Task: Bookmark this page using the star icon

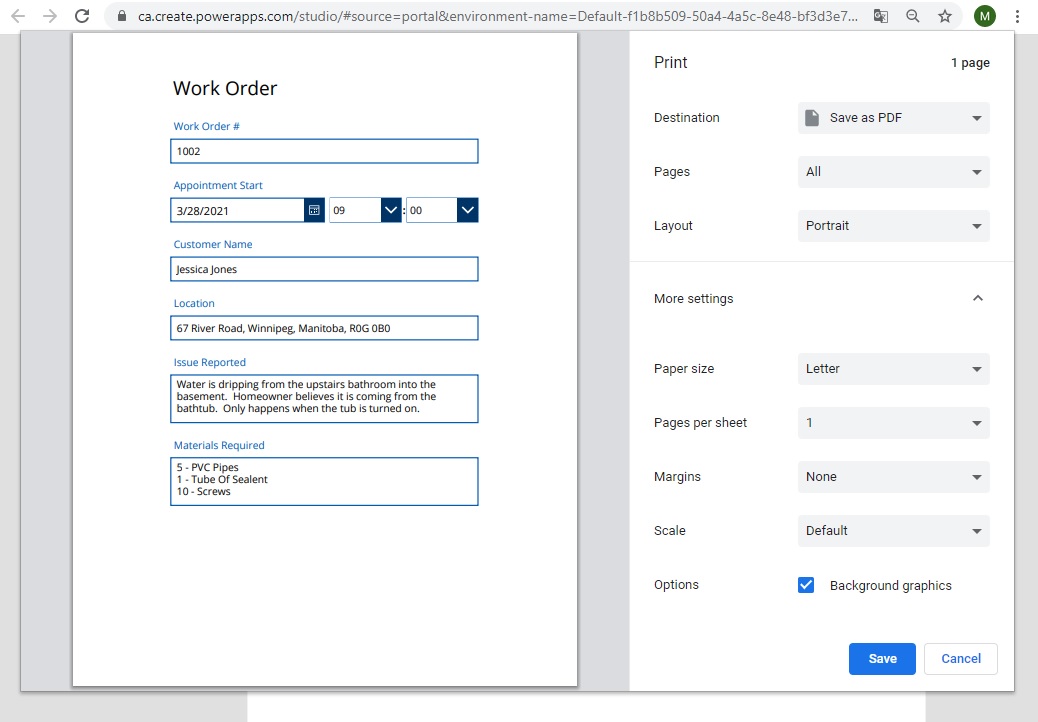Action: tap(945, 16)
